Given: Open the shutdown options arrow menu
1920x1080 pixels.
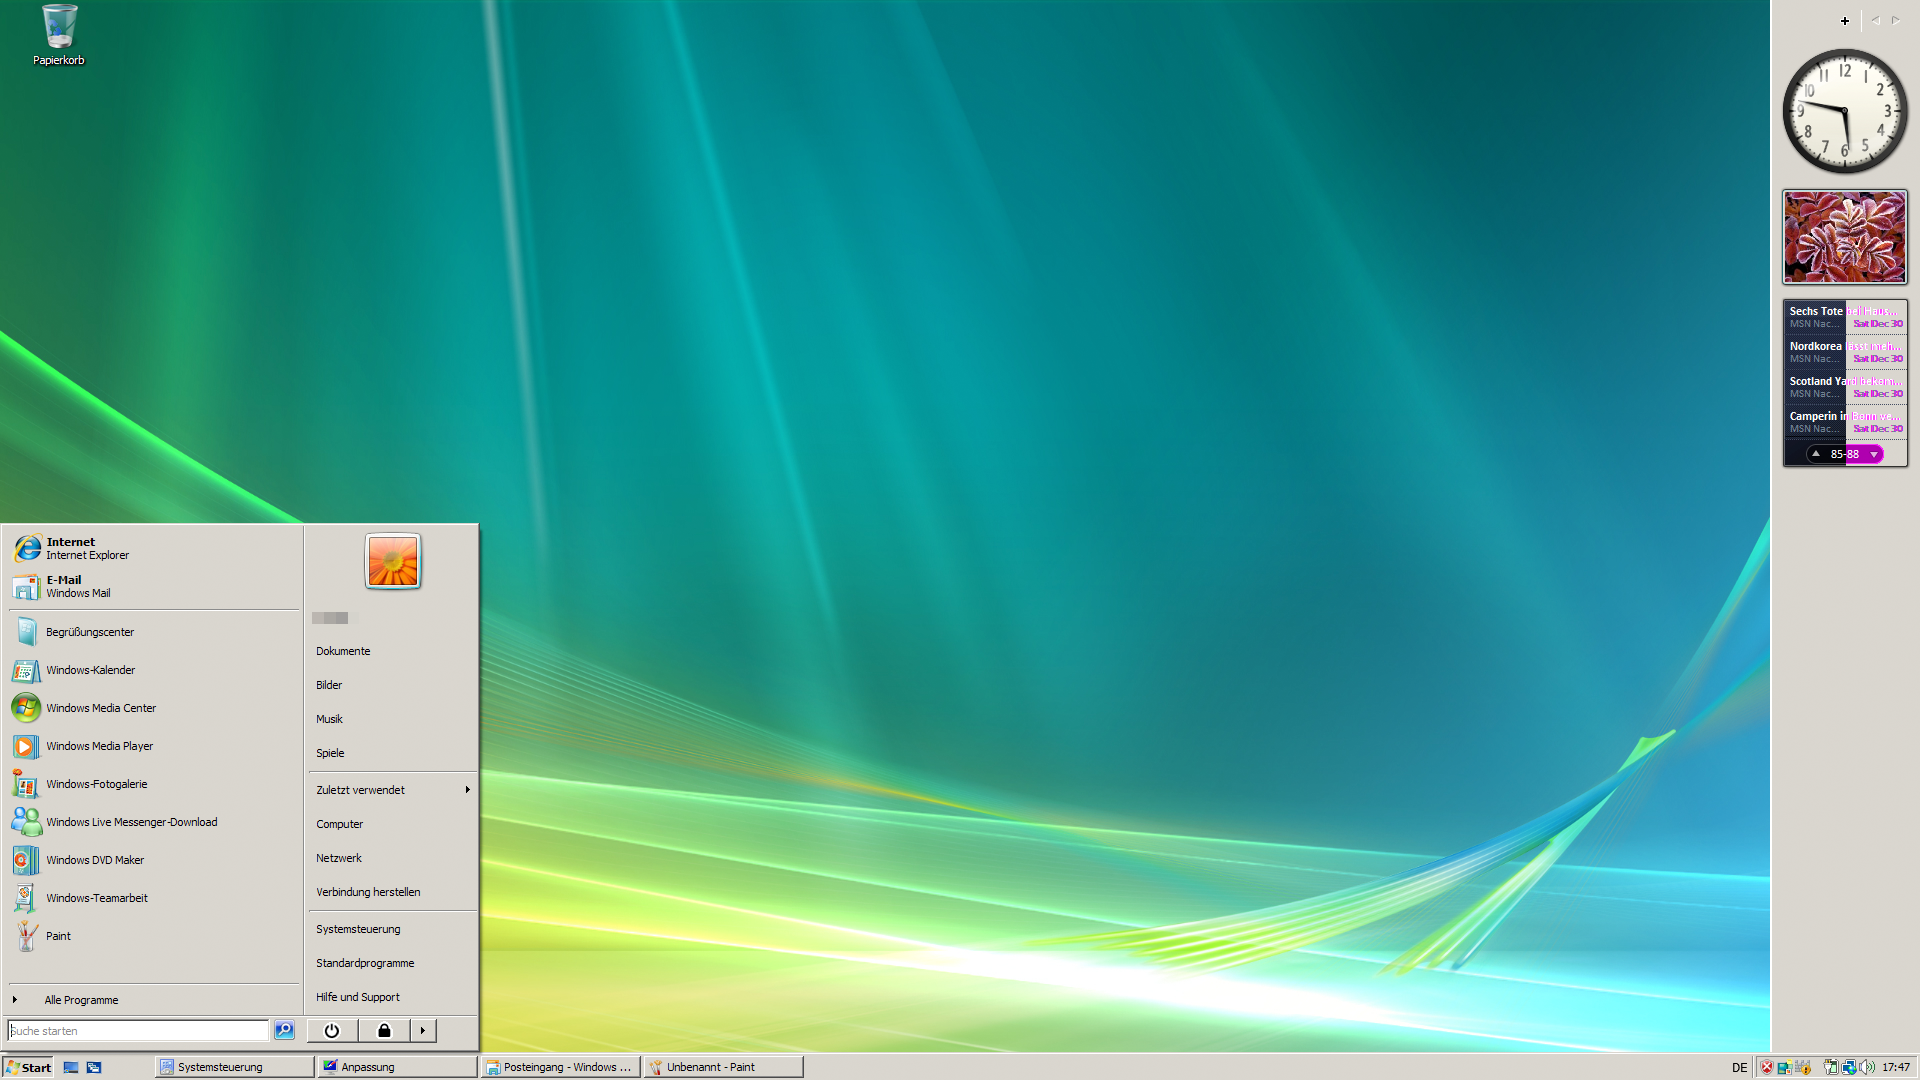Looking at the screenshot, I should click(x=423, y=1030).
